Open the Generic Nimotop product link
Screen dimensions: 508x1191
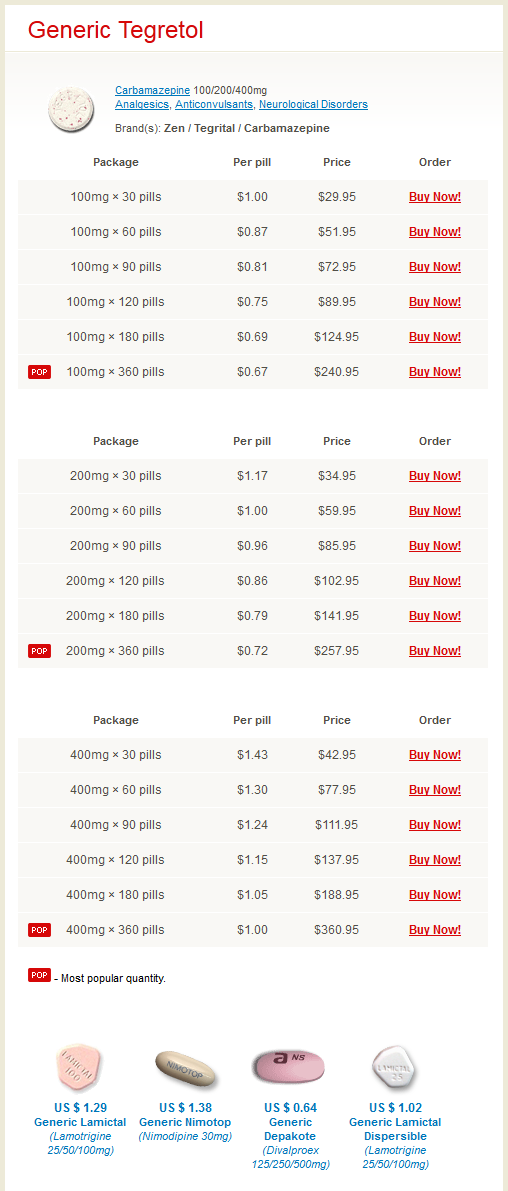[x=185, y=1122]
